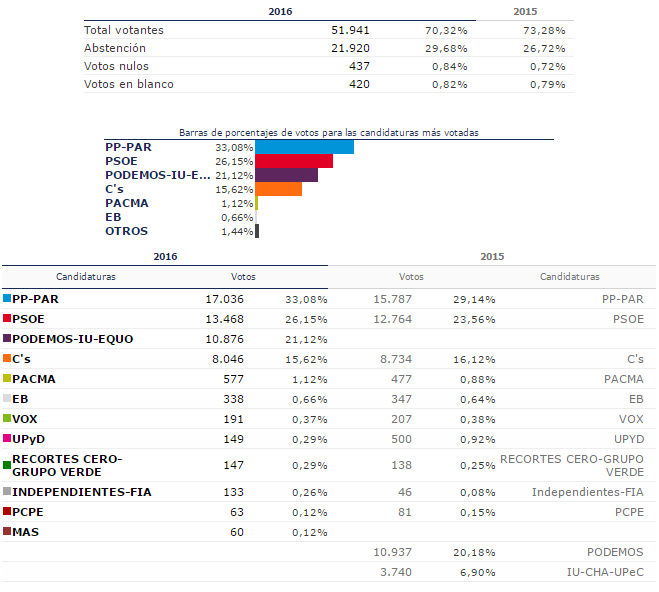
Task: Click the C's party name in 2016 table
Action: pyautogui.click(x=21, y=359)
